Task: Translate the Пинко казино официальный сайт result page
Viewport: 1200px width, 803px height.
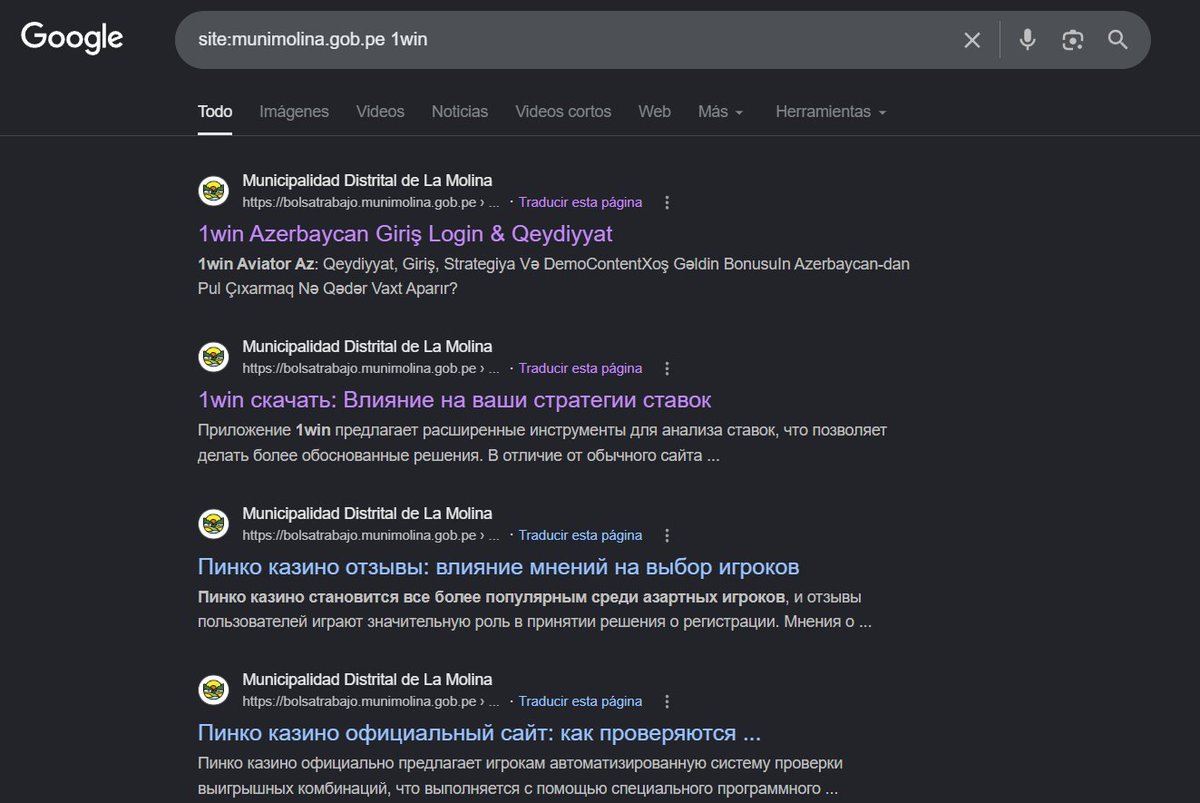Action: tap(580, 701)
